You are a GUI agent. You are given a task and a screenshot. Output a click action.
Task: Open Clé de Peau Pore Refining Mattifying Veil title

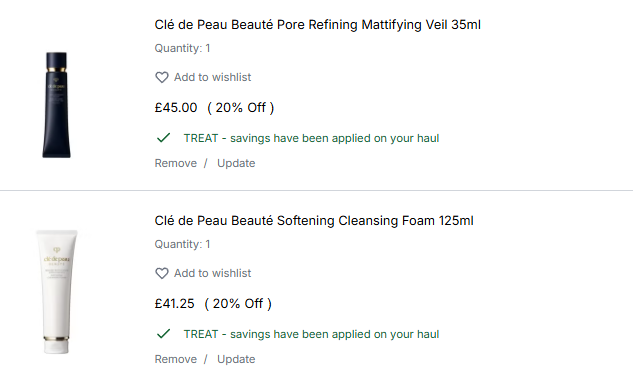317,25
